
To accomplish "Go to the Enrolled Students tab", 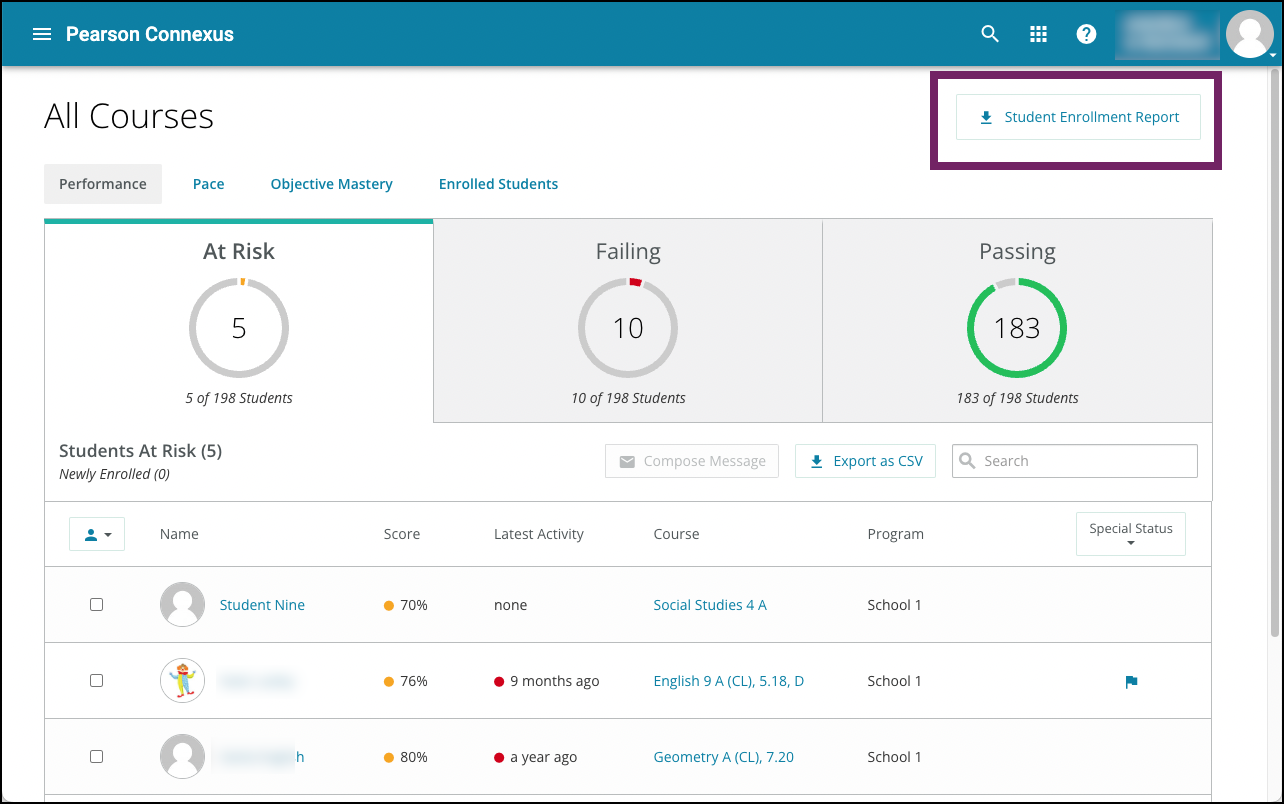I will (498, 184).
